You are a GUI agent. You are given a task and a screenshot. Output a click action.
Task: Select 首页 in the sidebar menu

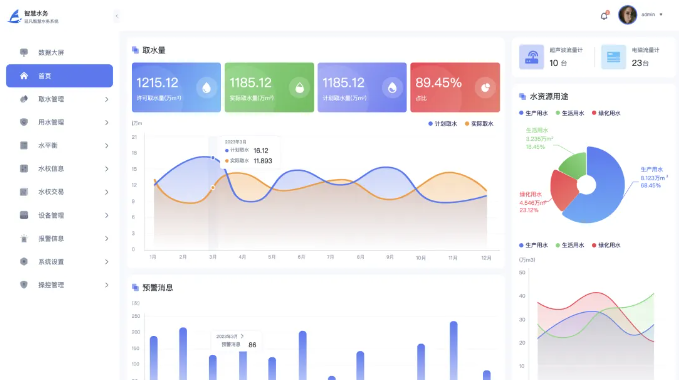click(x=59, y=76)
